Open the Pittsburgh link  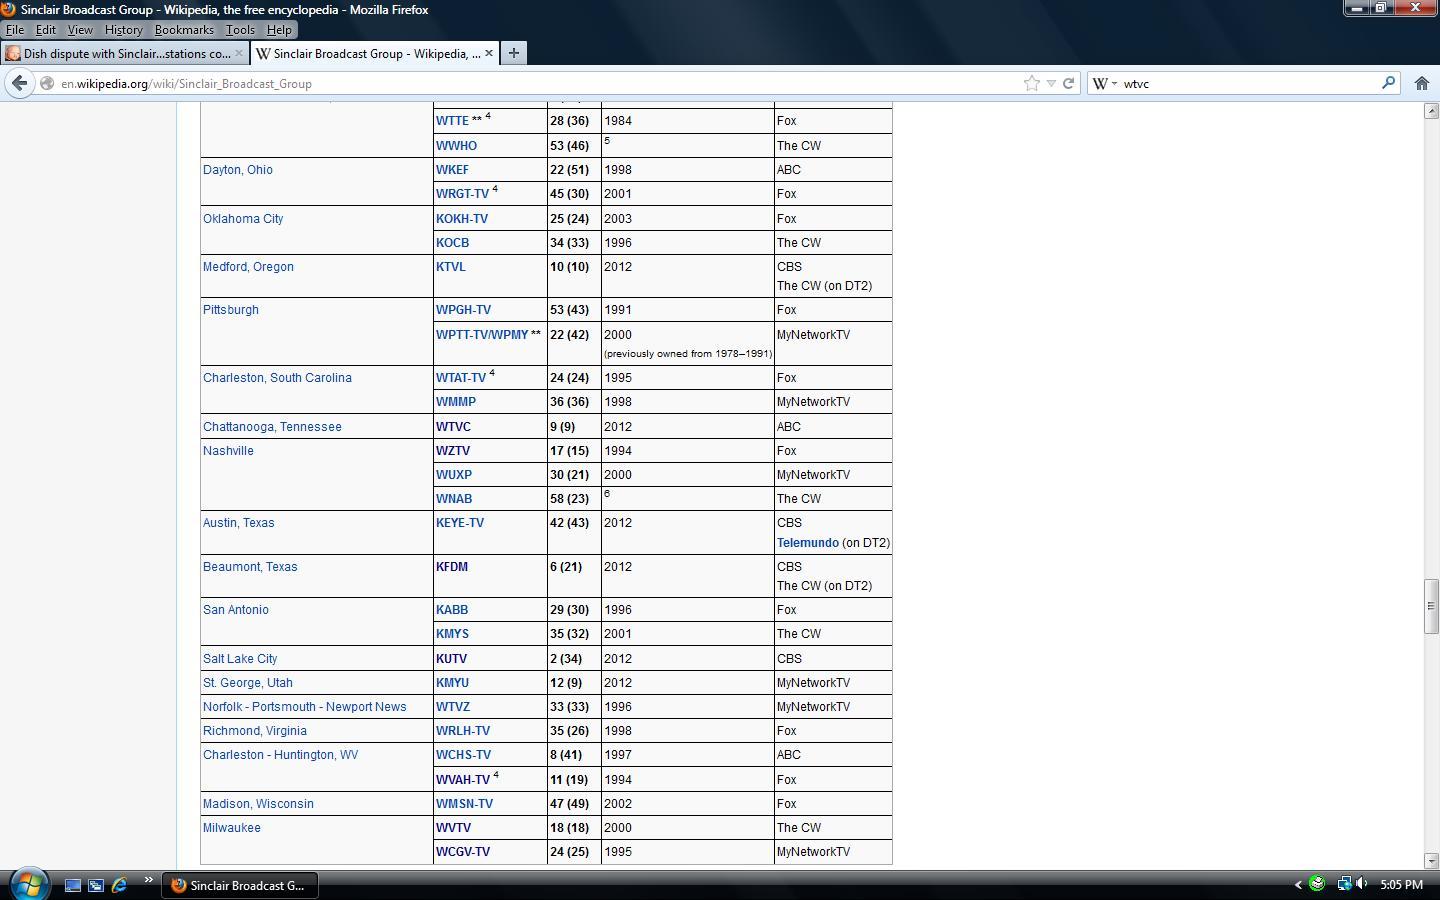[x=231, y=310]
